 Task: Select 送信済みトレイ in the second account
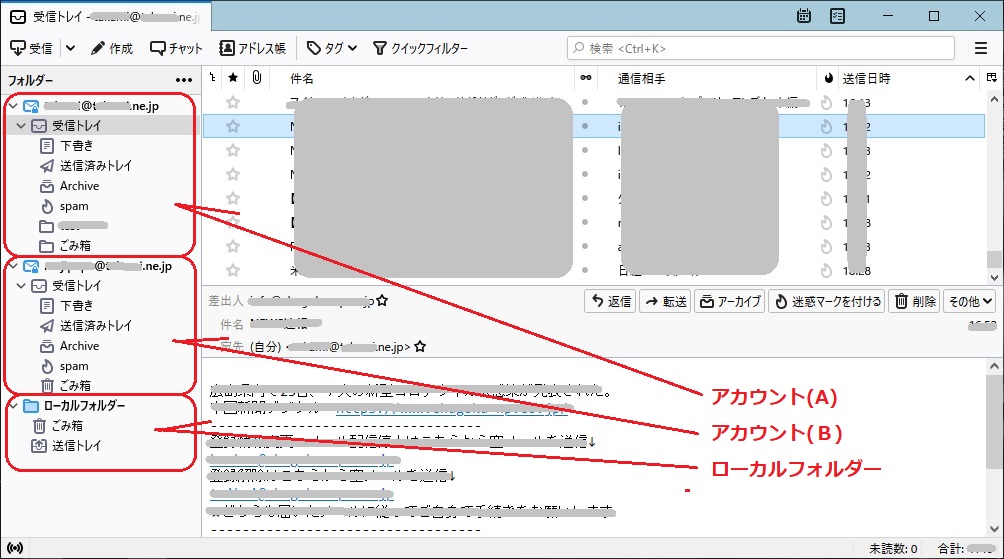pos(95,326)
